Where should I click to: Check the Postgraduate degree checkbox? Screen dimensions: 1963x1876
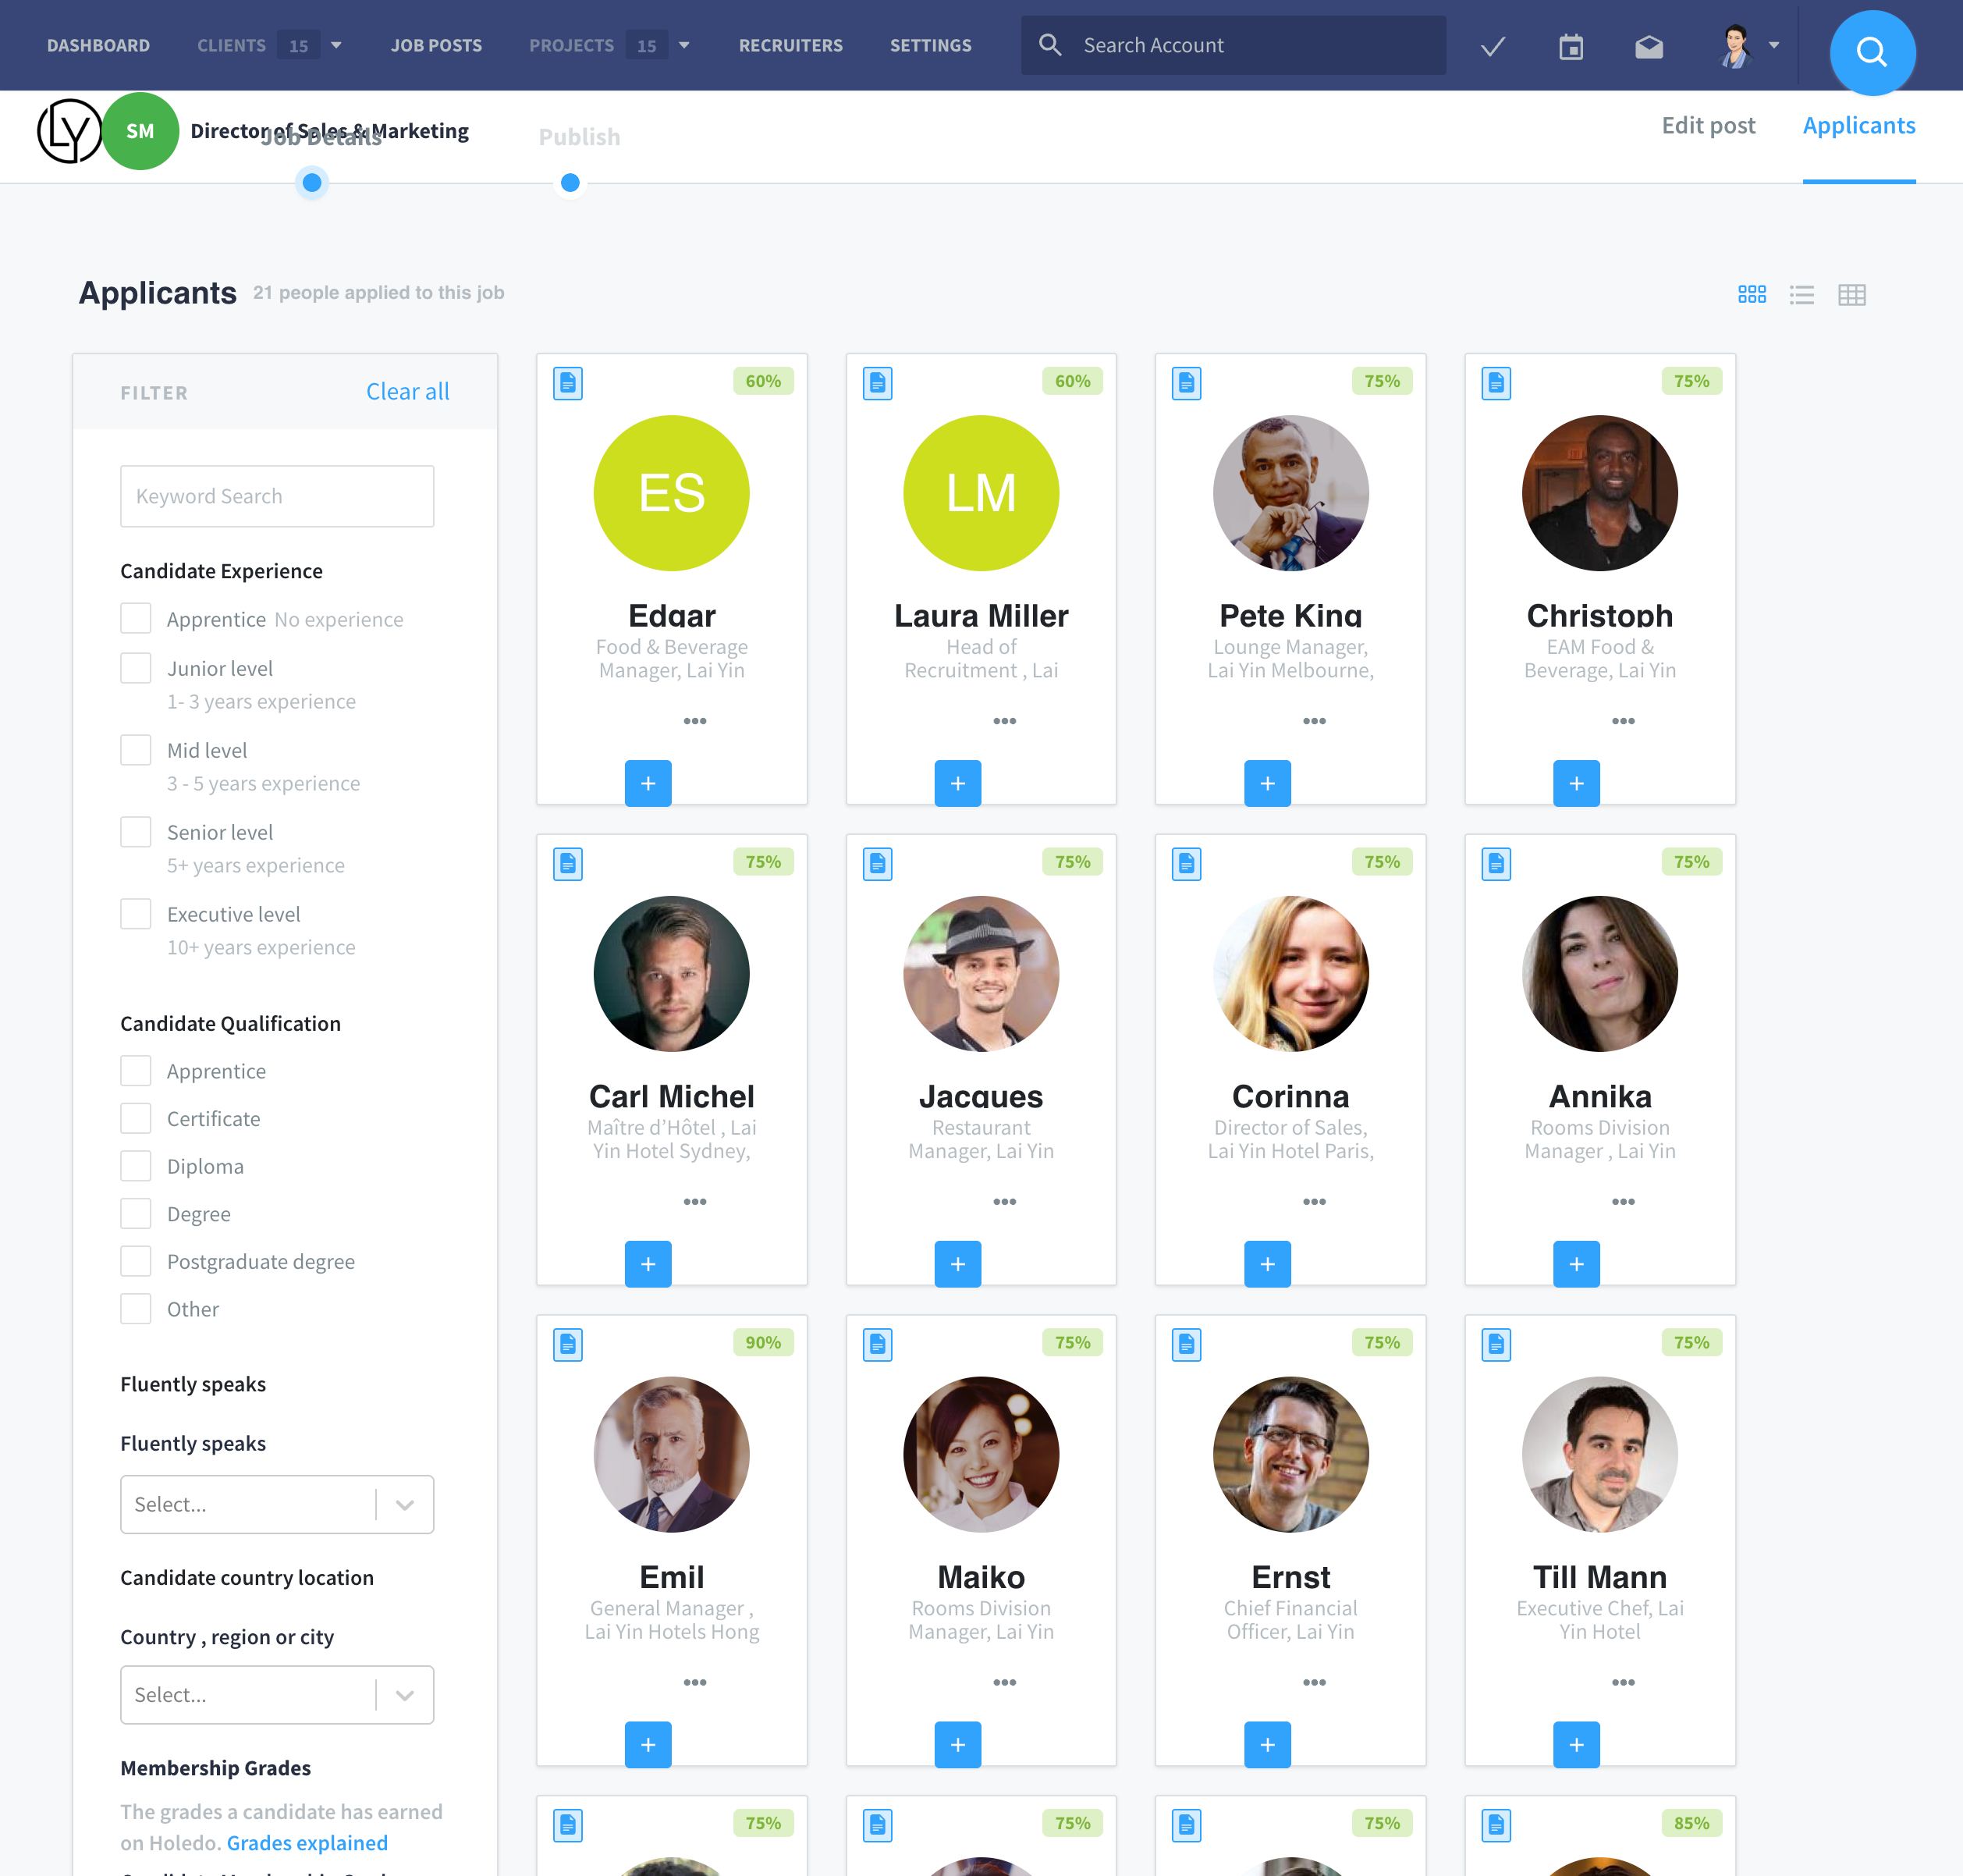pyautogui.click(x=136, y=1261)
